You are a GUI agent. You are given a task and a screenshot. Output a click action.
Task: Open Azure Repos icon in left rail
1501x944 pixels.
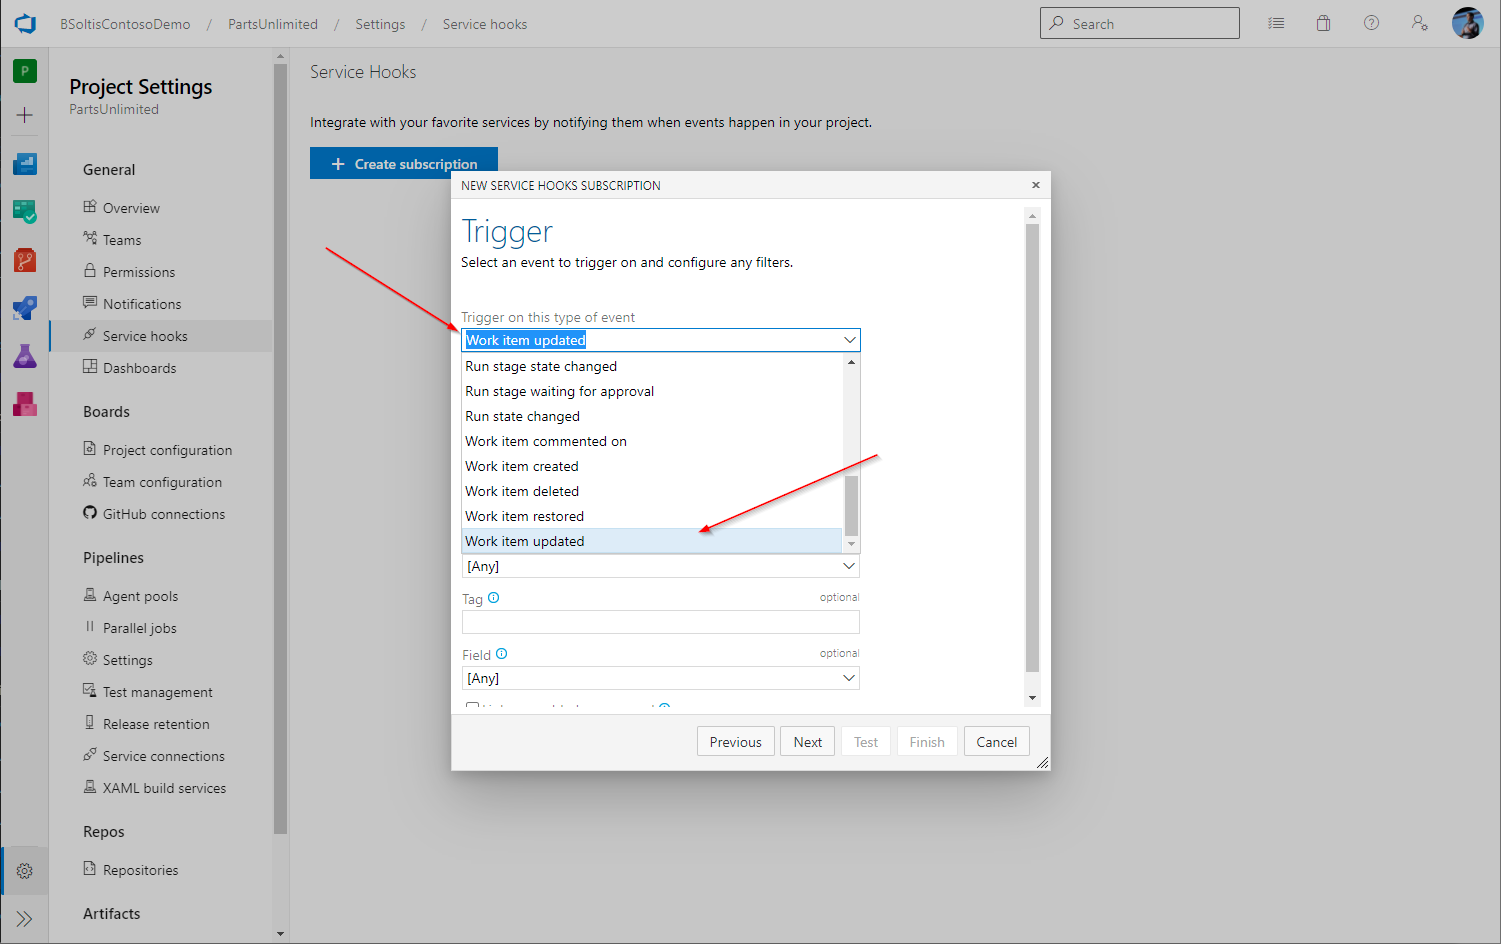[25, 260]
